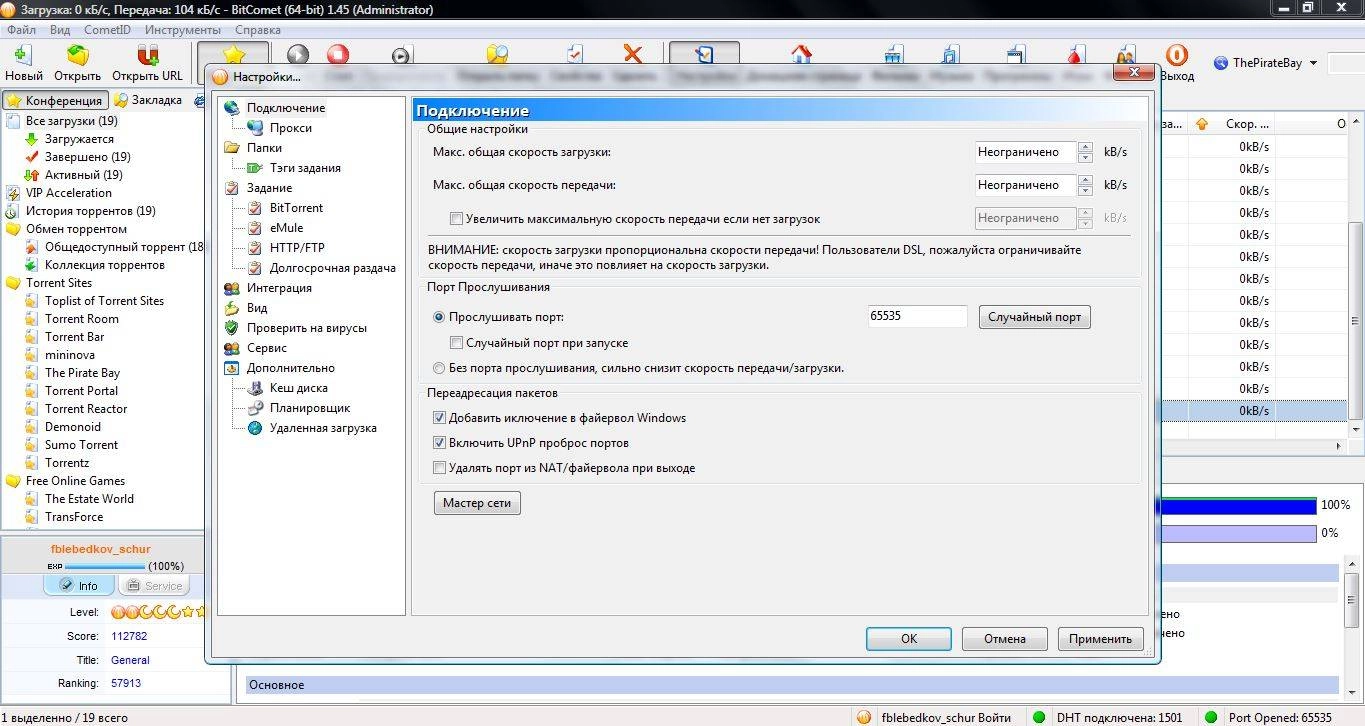1365x726 pixels.
Task: Open the Дополнительно settings section
Action: (x=290, y=368)
